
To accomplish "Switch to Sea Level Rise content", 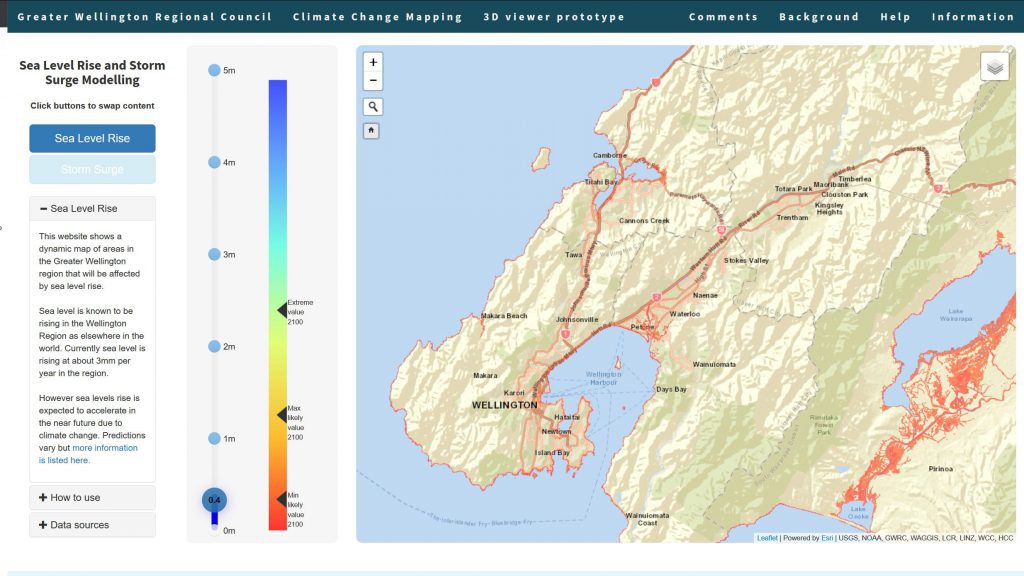I will coord(92,139).
